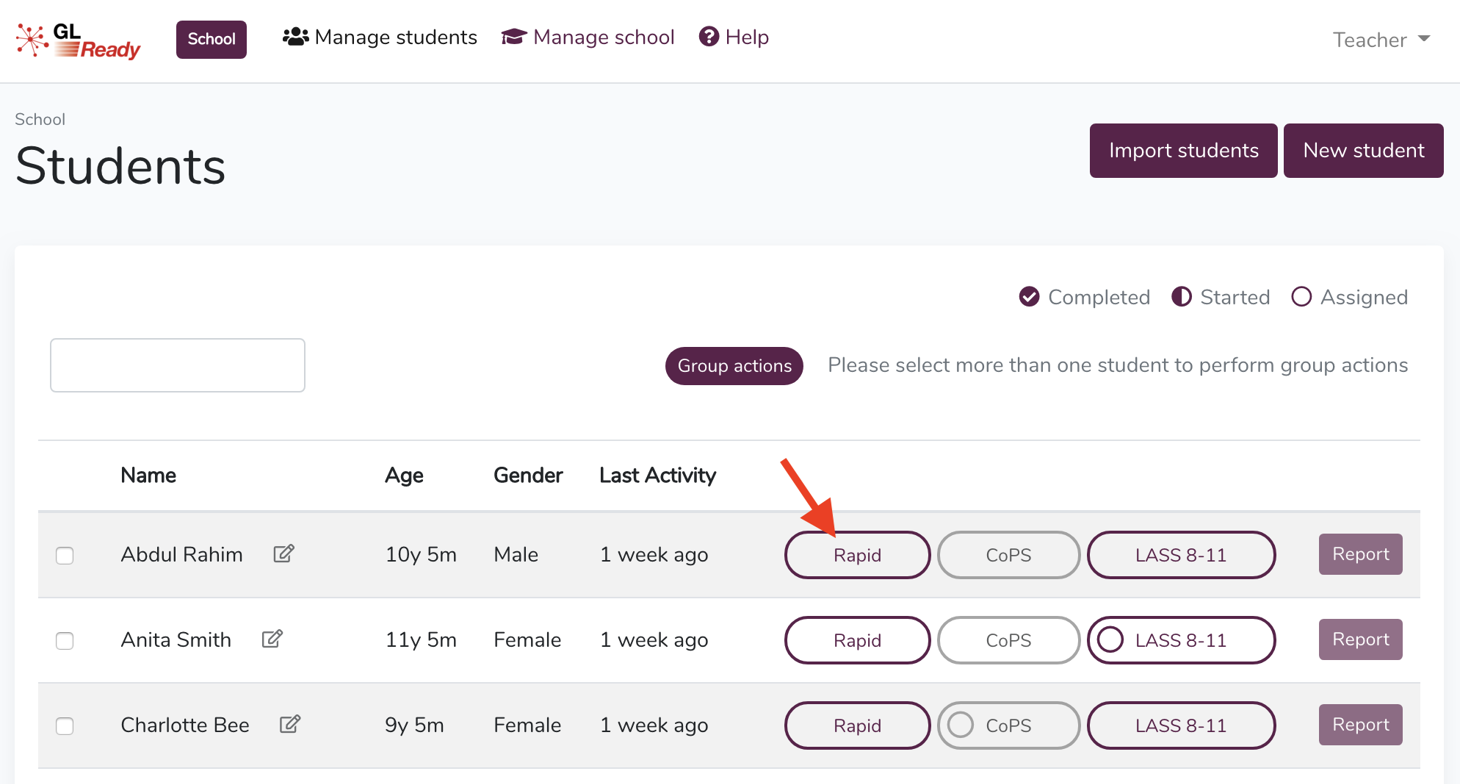1460x784 pixels.
Task: Click the GL Ready logo
Action: 78,40
